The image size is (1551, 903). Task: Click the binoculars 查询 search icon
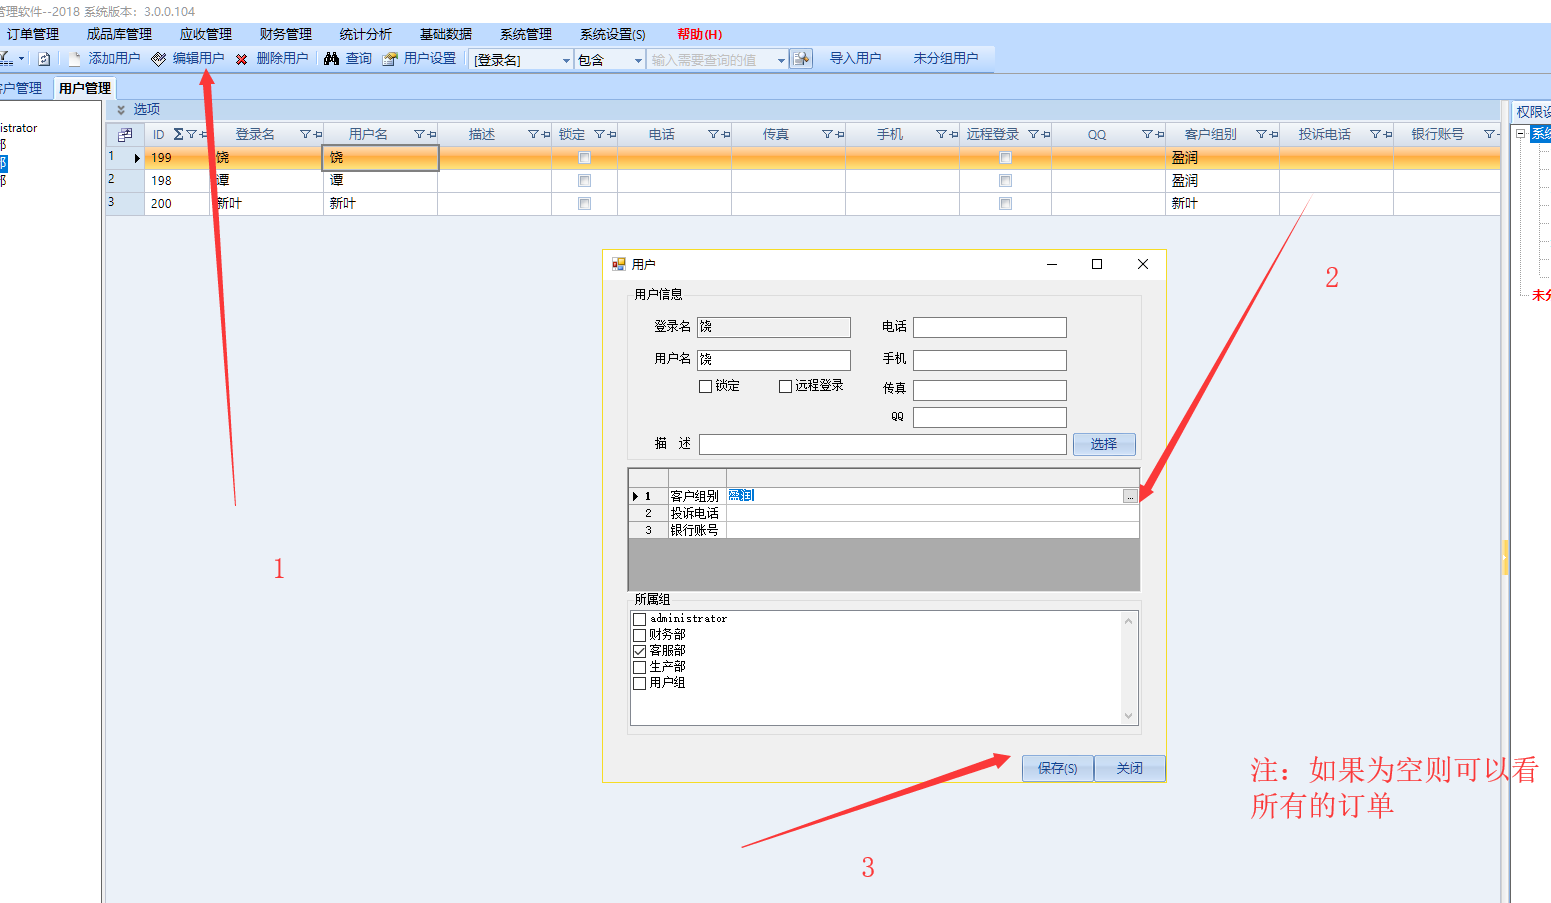click(x=332, y=59)
